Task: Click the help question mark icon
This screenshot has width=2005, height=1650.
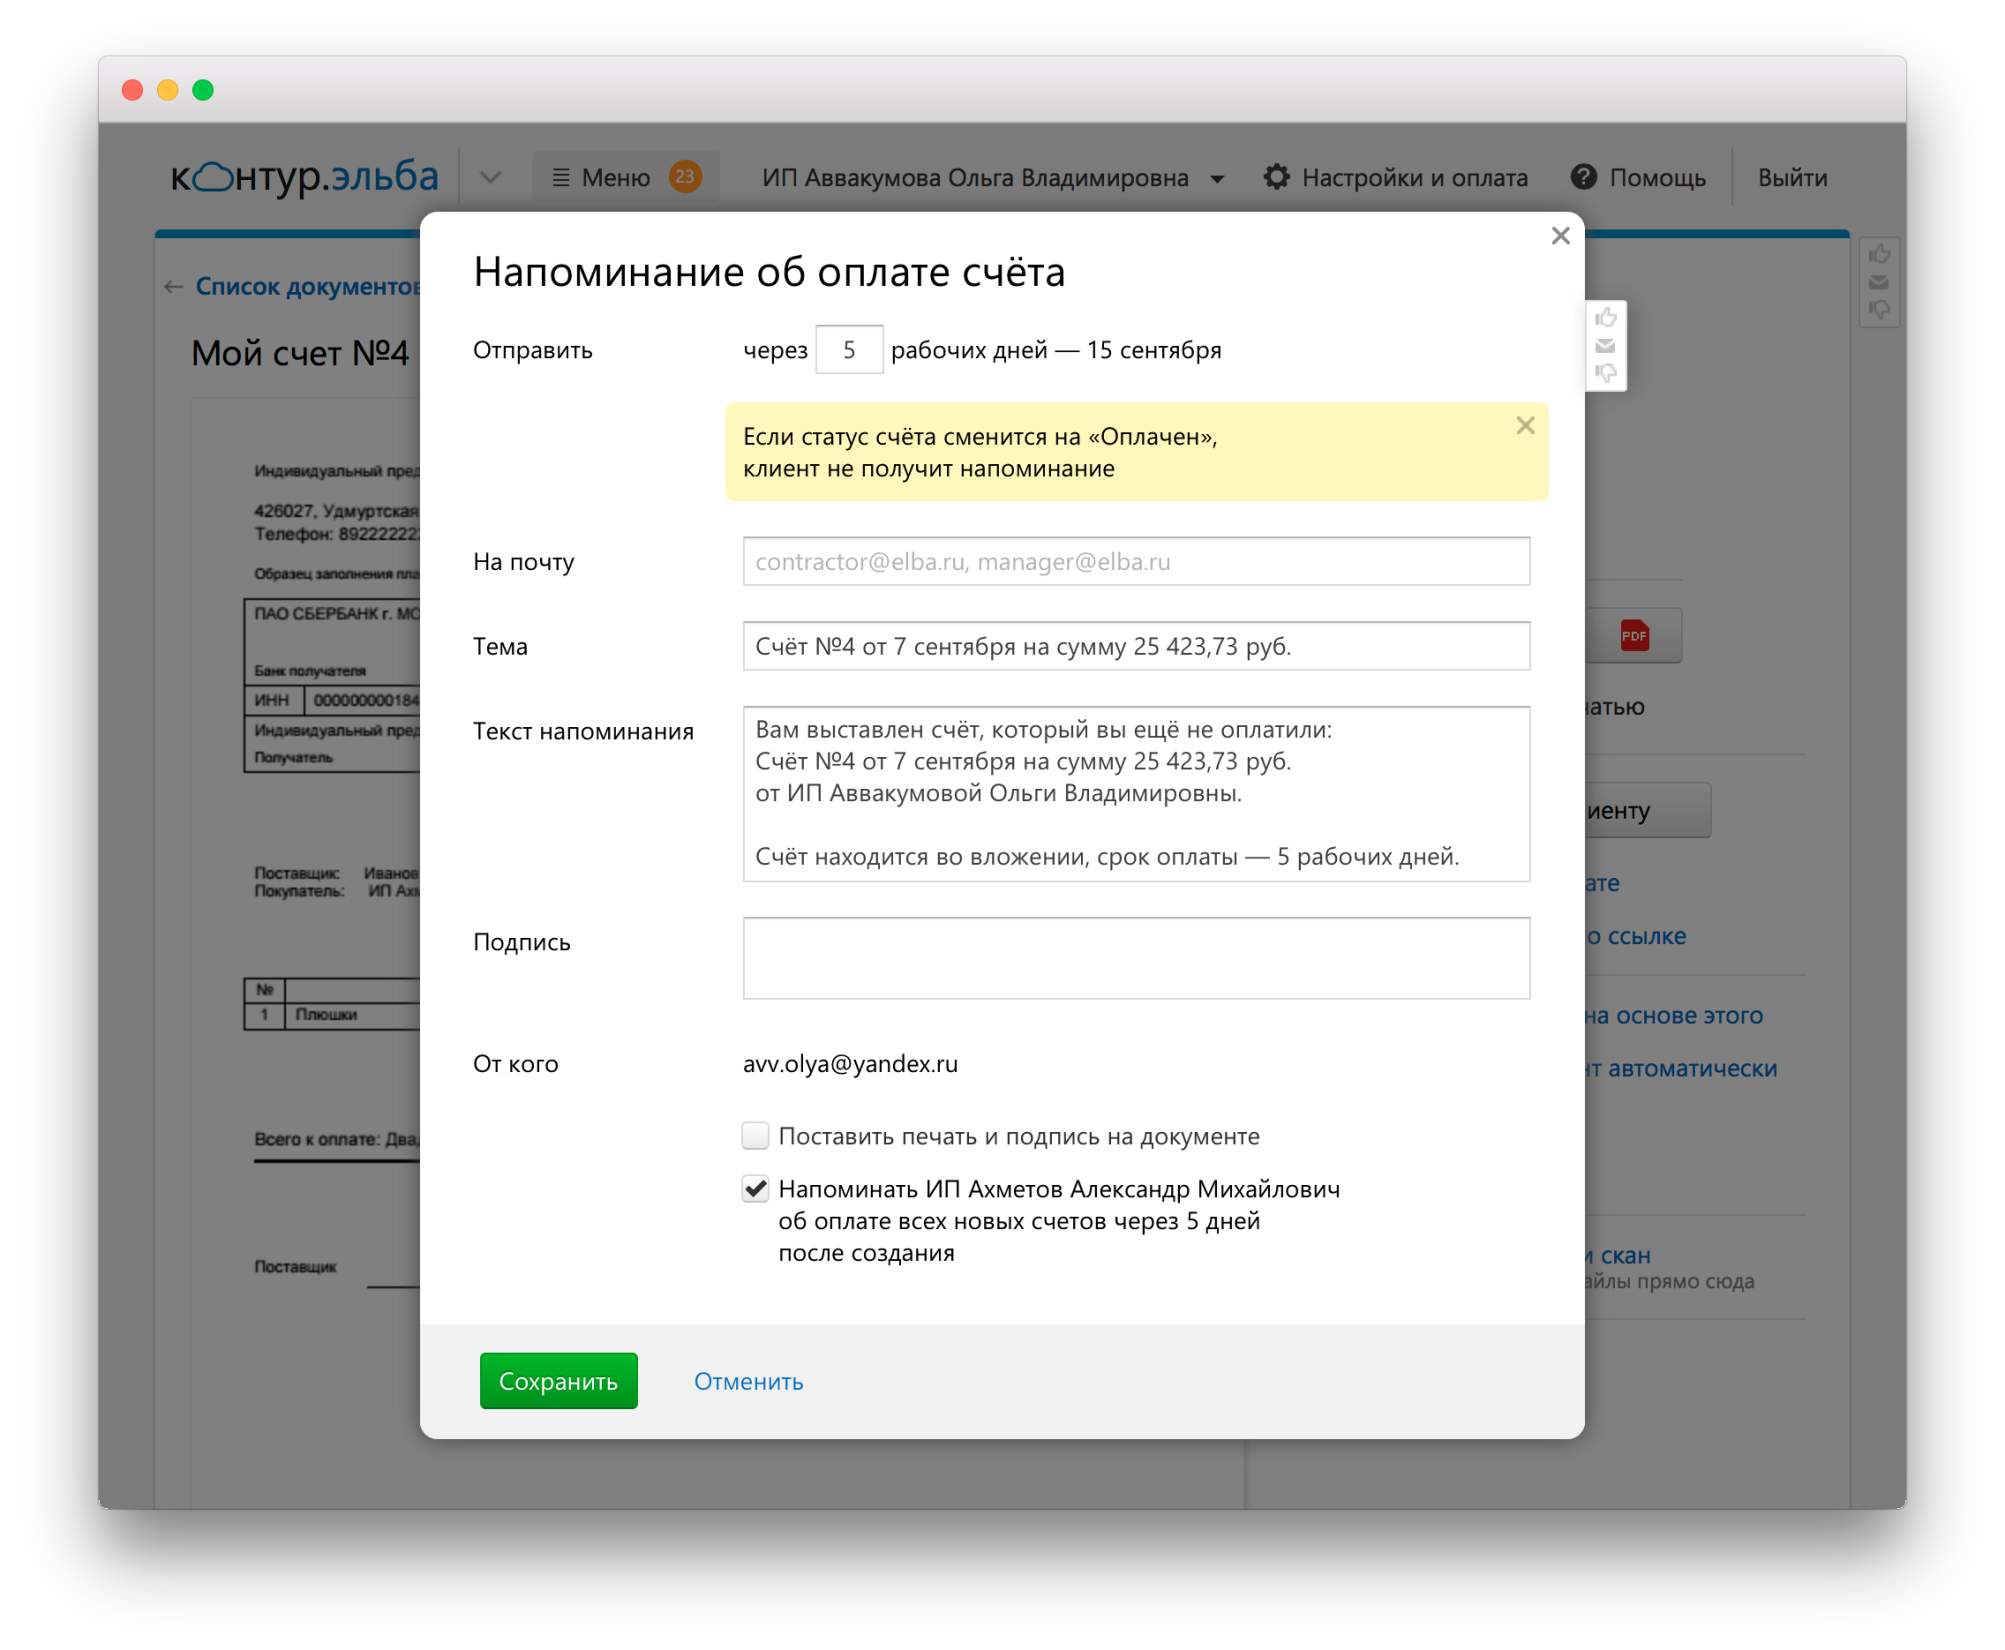Action: (1583, 177)
